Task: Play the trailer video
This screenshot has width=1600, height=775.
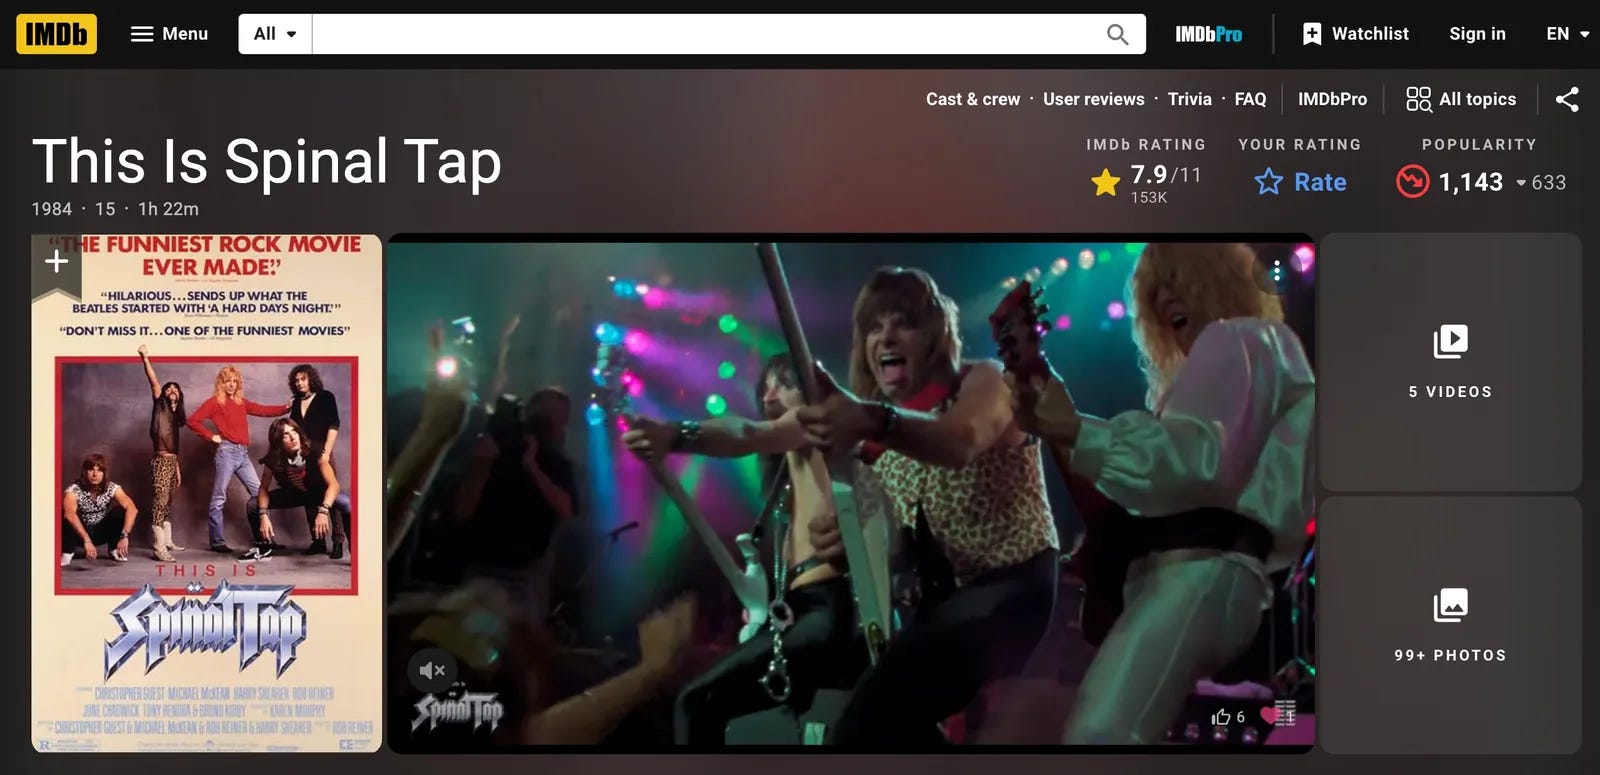Action: pyautogui.click(x=850, y=493)
